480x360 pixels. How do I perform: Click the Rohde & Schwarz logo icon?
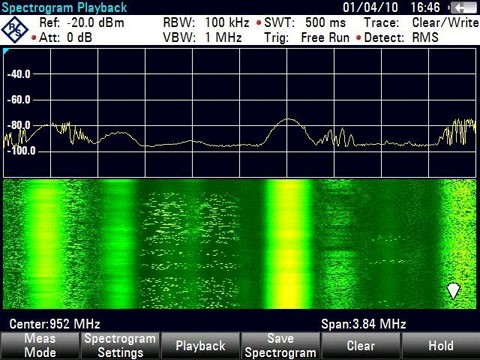15,30
